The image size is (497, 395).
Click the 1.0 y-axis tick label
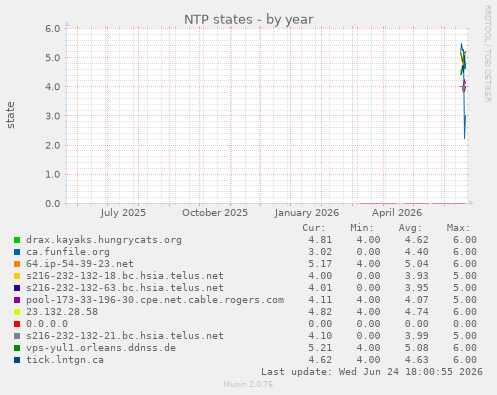(x=53, y=174)
